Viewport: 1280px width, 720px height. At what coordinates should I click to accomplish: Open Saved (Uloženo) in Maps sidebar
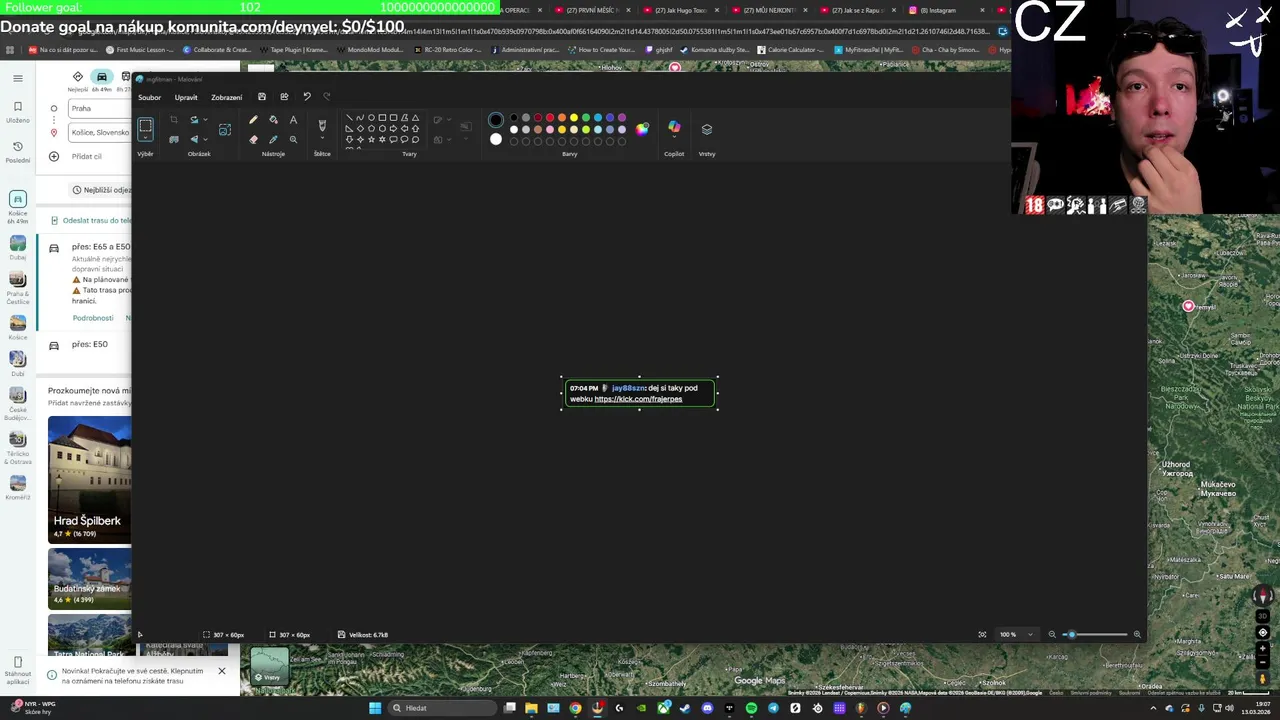click(17, 111)
